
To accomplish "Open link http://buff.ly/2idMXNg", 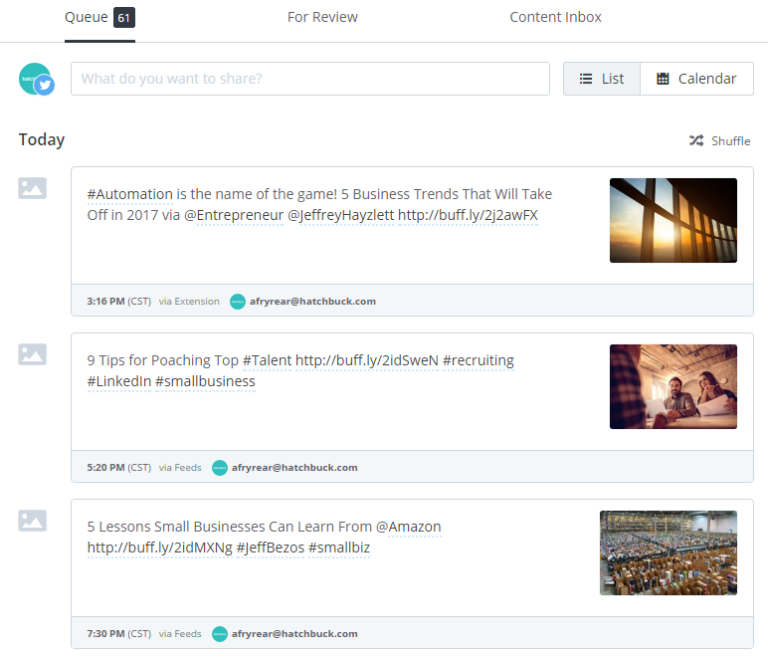I will (x=160, y=548).
